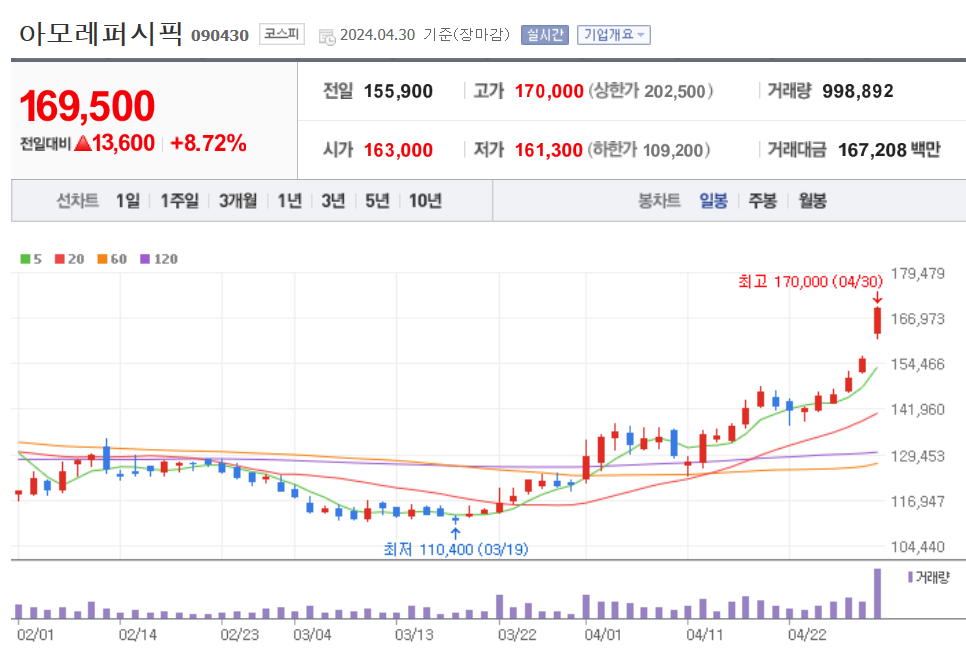The image size is (966, 666).
Task: Click the 104,440 price axis label
Action: point(917,547)
